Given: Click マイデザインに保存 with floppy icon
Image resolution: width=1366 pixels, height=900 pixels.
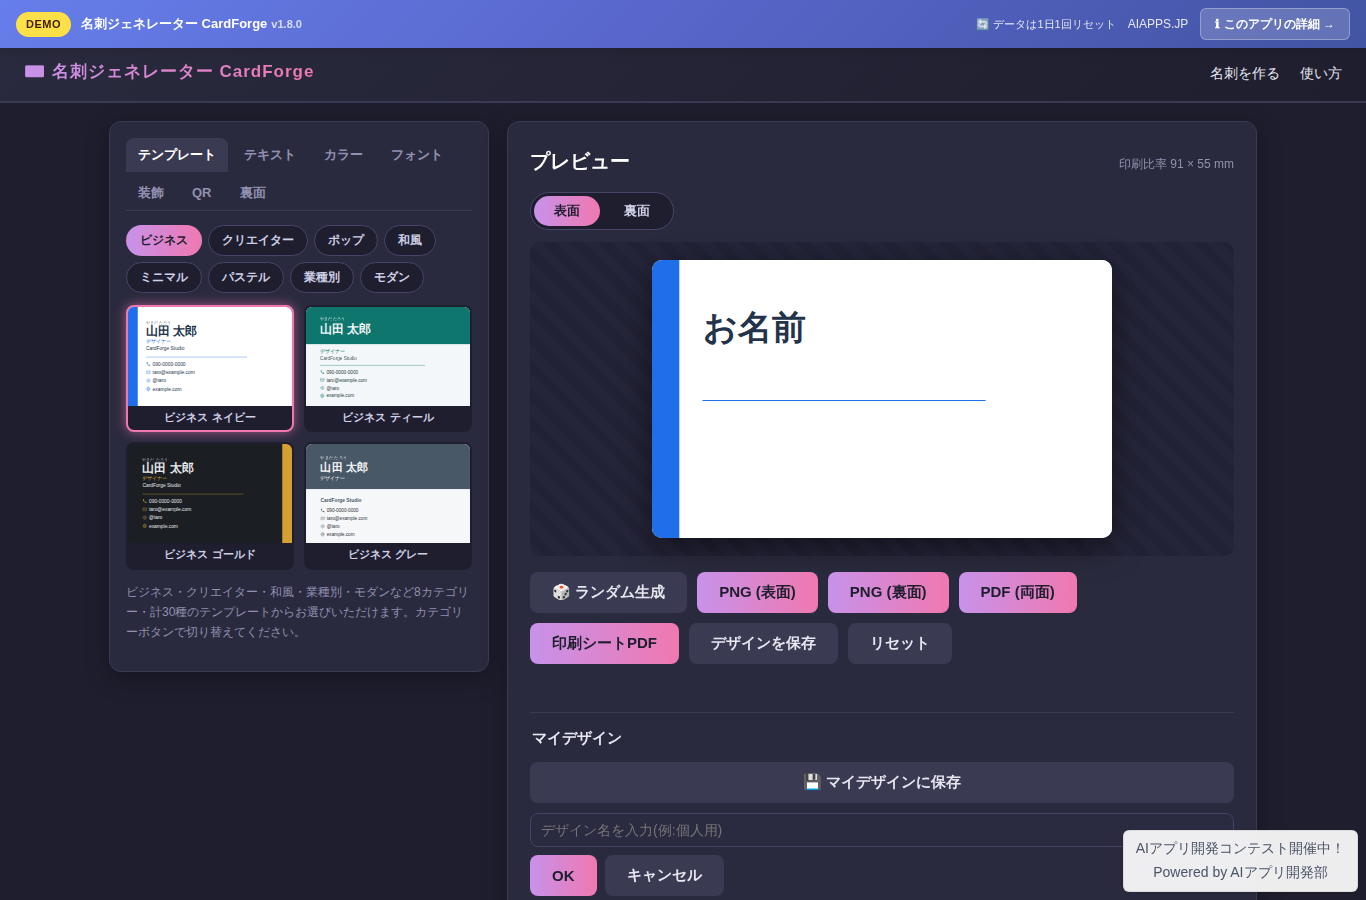Looking at the screenshot, I should tap(882, 782).
